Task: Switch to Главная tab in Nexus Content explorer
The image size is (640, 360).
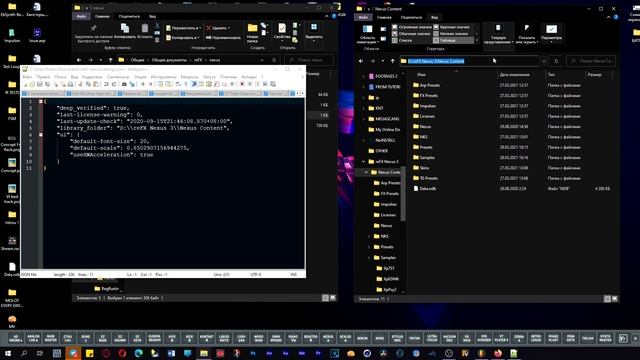Action: [x=384, y=18]
